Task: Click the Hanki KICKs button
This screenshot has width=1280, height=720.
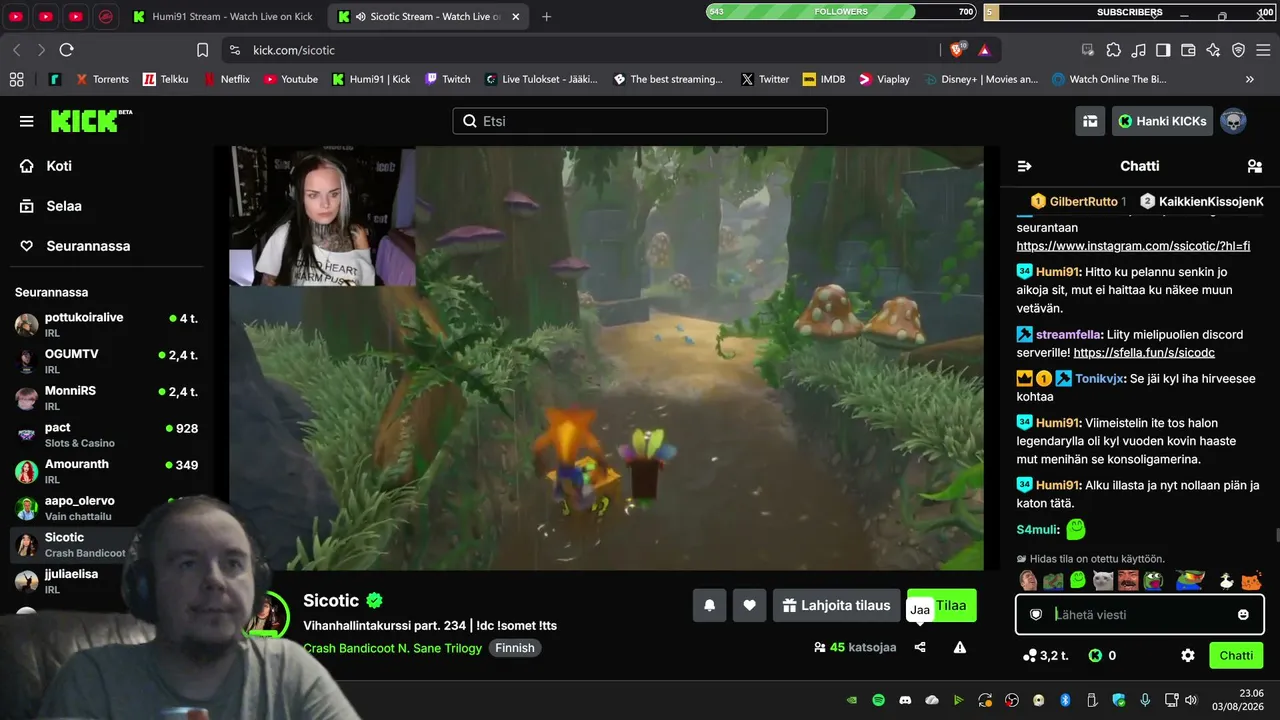Action: (x=1162, y=121)
